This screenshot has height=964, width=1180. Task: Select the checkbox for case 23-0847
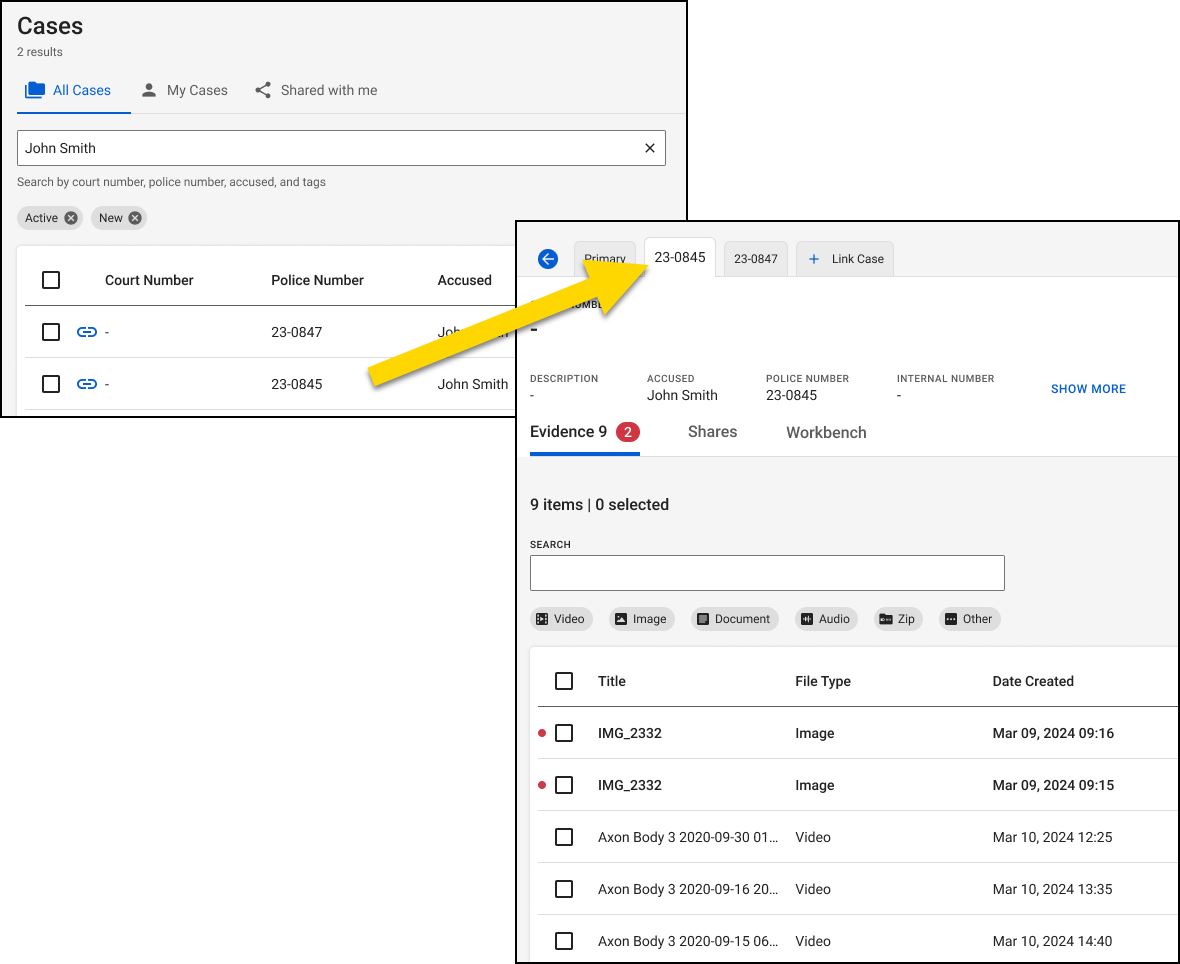pyautogui.click(x=51, y=332)
